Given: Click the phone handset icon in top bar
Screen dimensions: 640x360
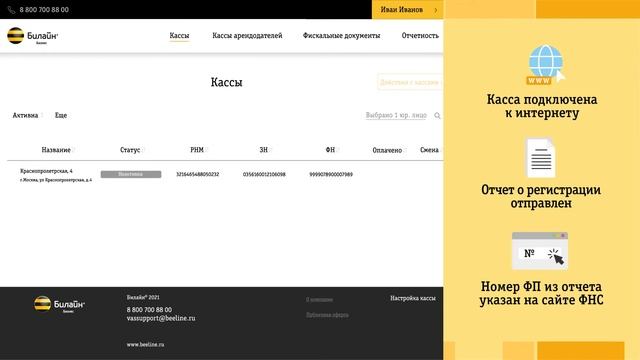Looking at the screenshot, I should point(11,10).
